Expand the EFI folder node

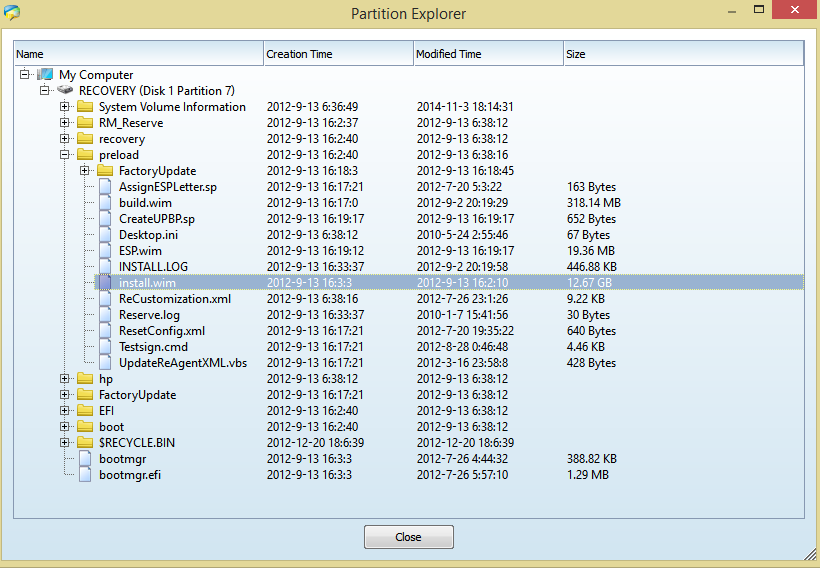pos(64,411)
